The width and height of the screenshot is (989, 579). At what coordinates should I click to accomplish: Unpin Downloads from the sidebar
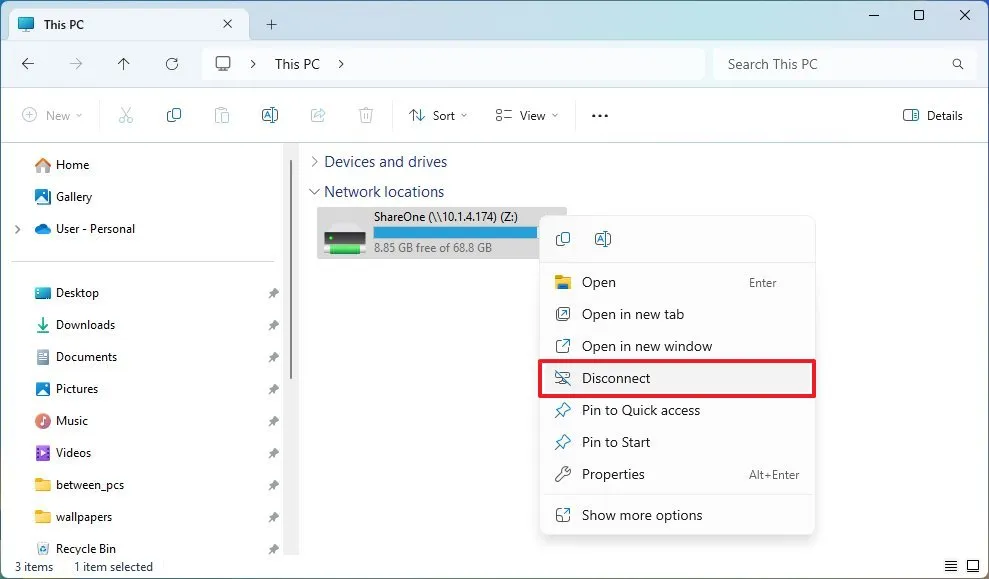273,325
